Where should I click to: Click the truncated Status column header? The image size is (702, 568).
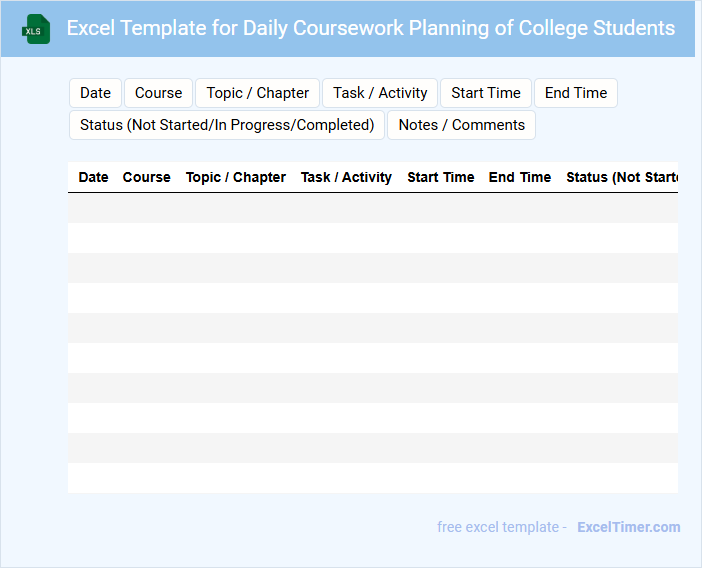(621, 177)
